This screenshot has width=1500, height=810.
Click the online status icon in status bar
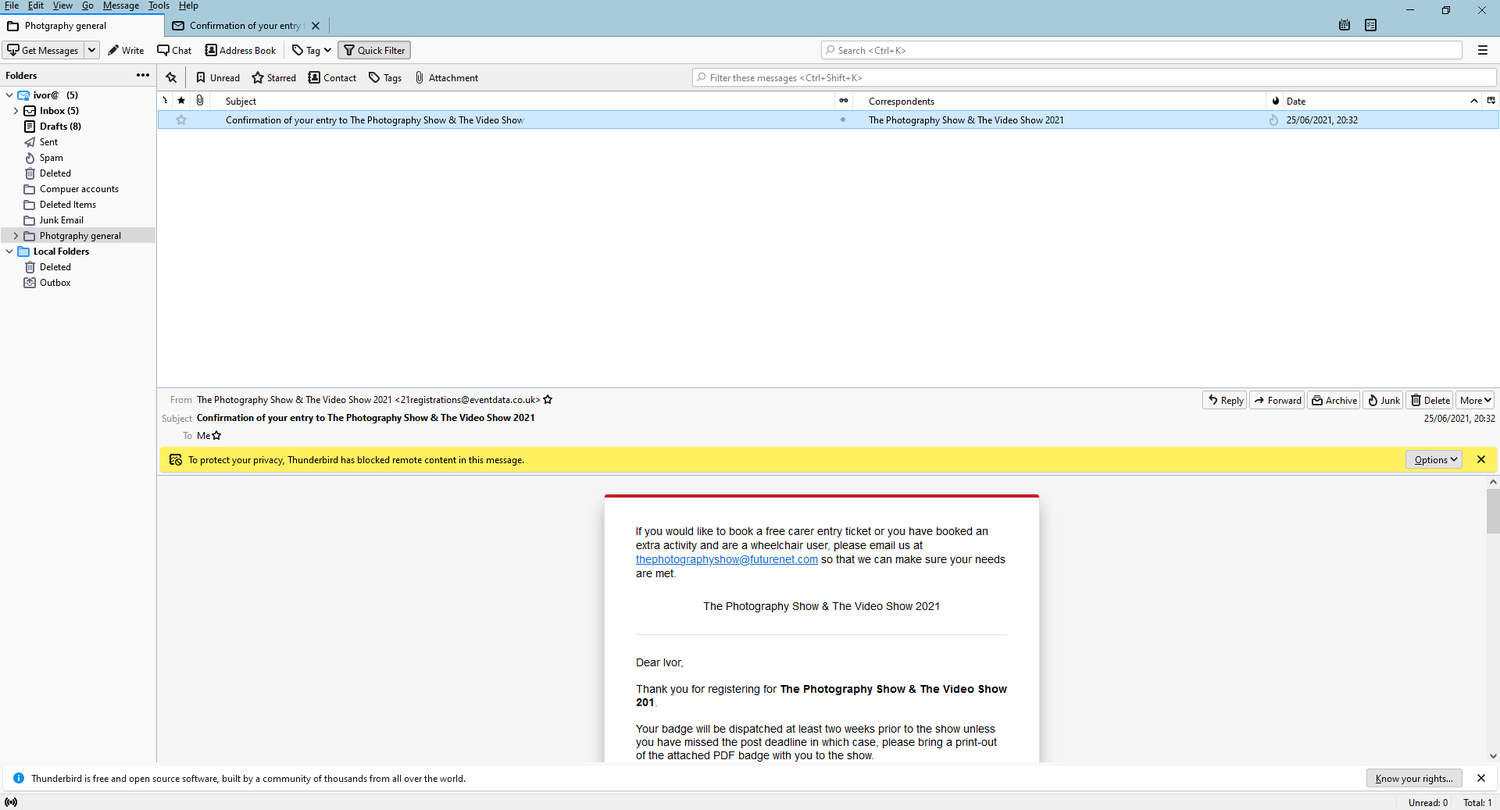[x=11, y=802]
